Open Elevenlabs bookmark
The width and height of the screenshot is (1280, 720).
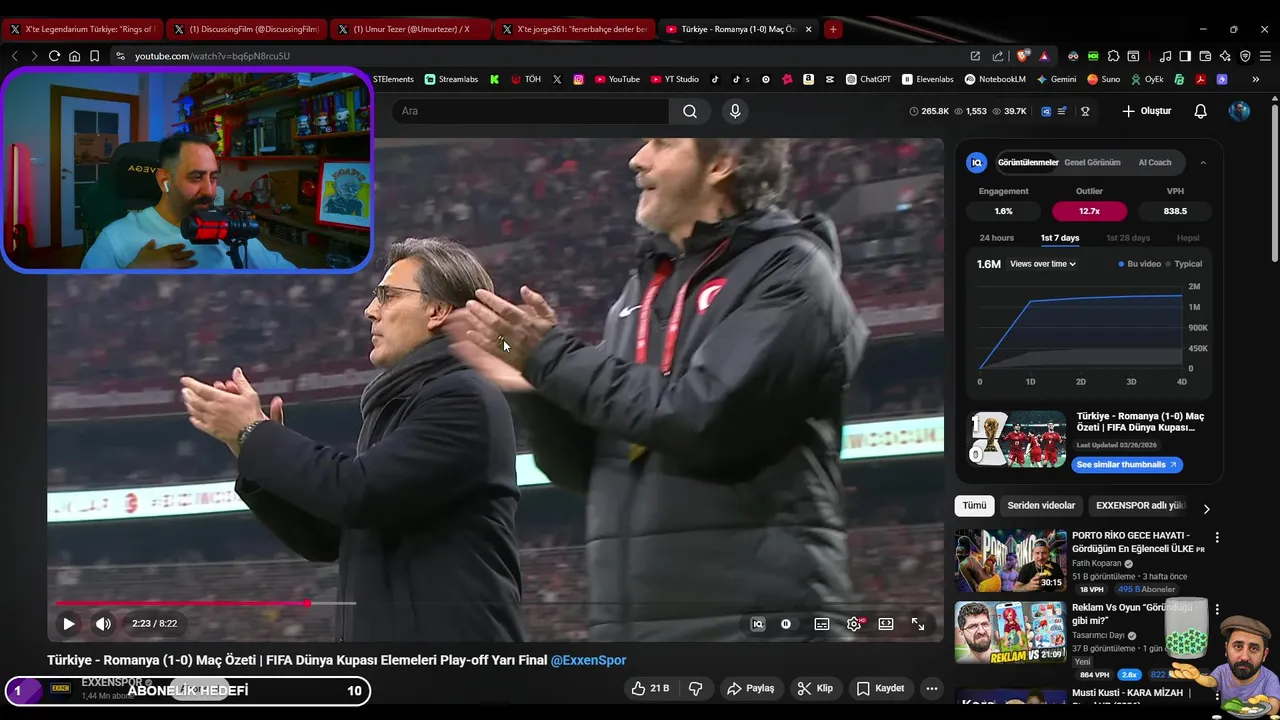[928, 79]
